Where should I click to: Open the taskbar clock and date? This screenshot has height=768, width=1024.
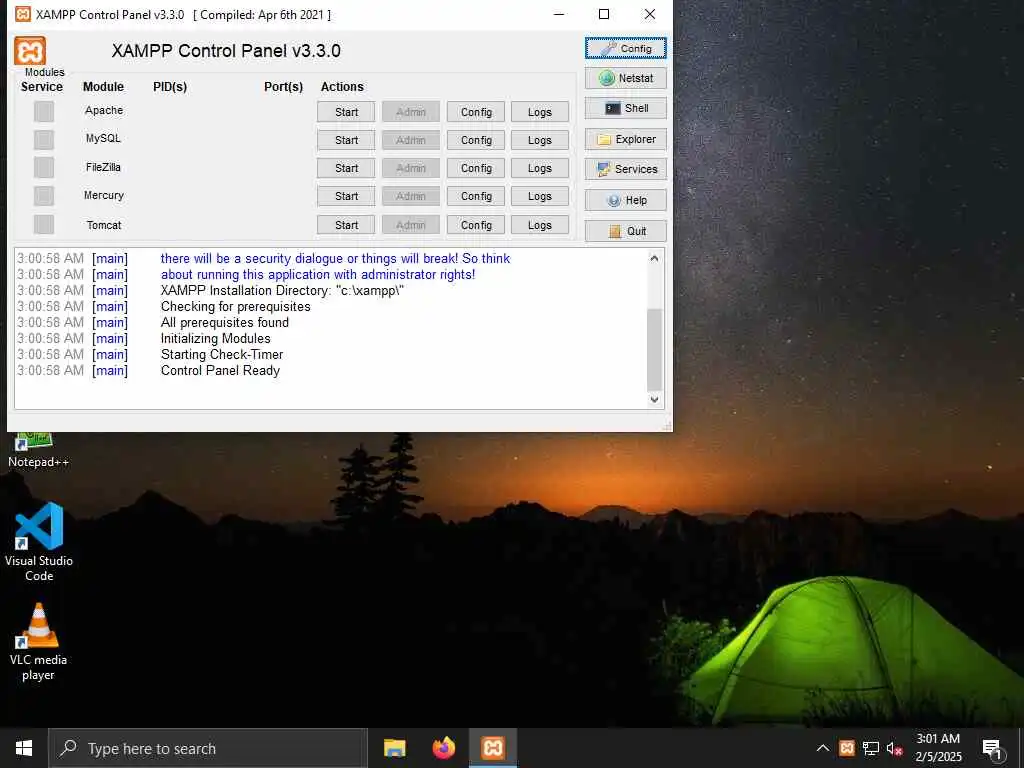[938, 748]
